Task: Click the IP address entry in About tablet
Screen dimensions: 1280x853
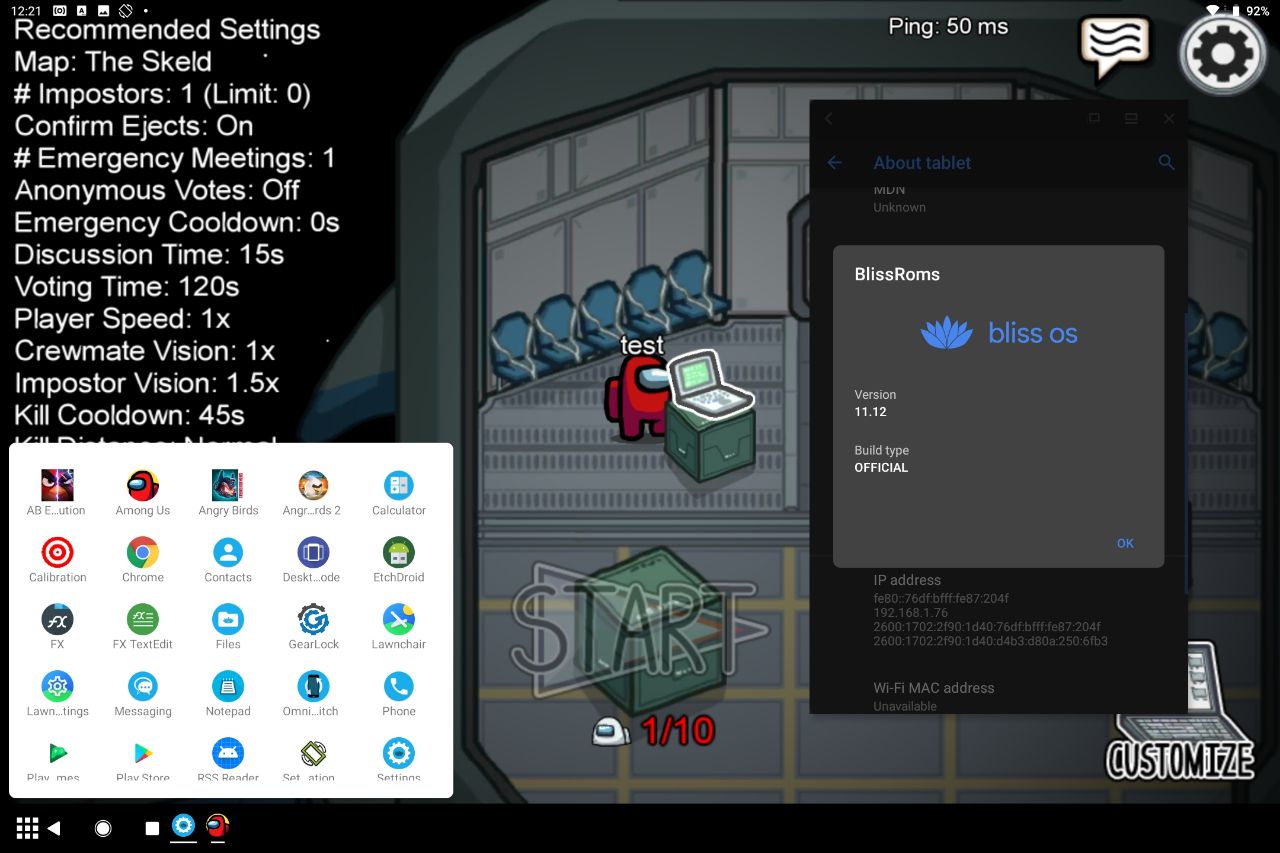Action: coord(998,610)
